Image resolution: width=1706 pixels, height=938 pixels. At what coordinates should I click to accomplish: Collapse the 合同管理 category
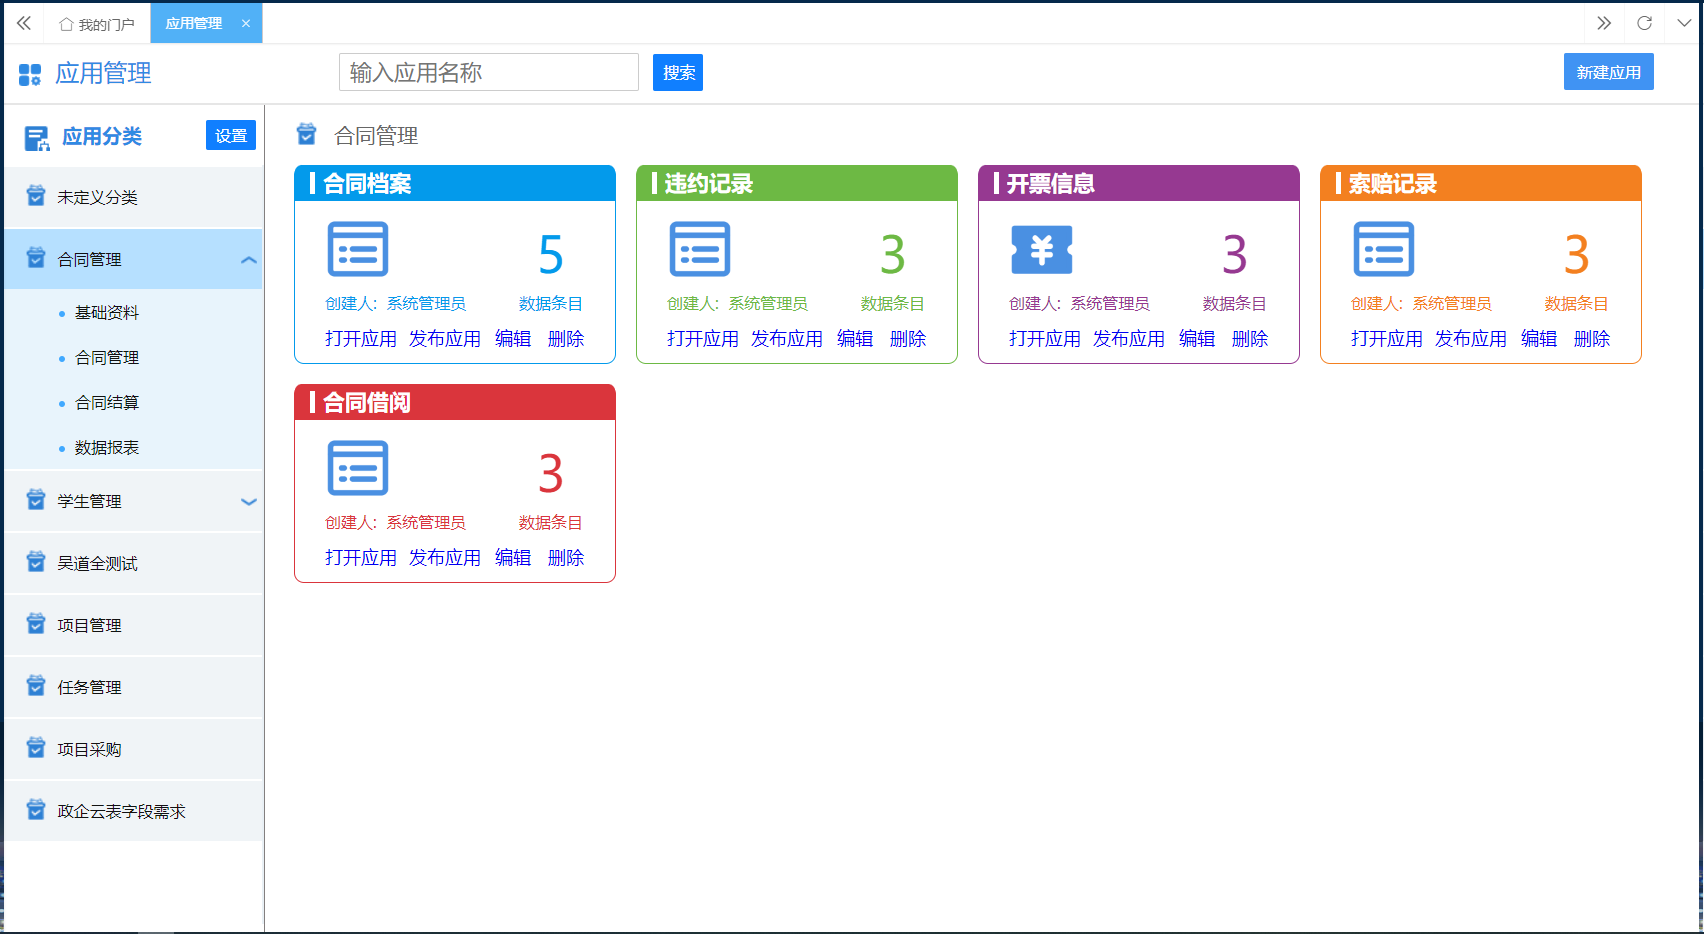(249, 260)
